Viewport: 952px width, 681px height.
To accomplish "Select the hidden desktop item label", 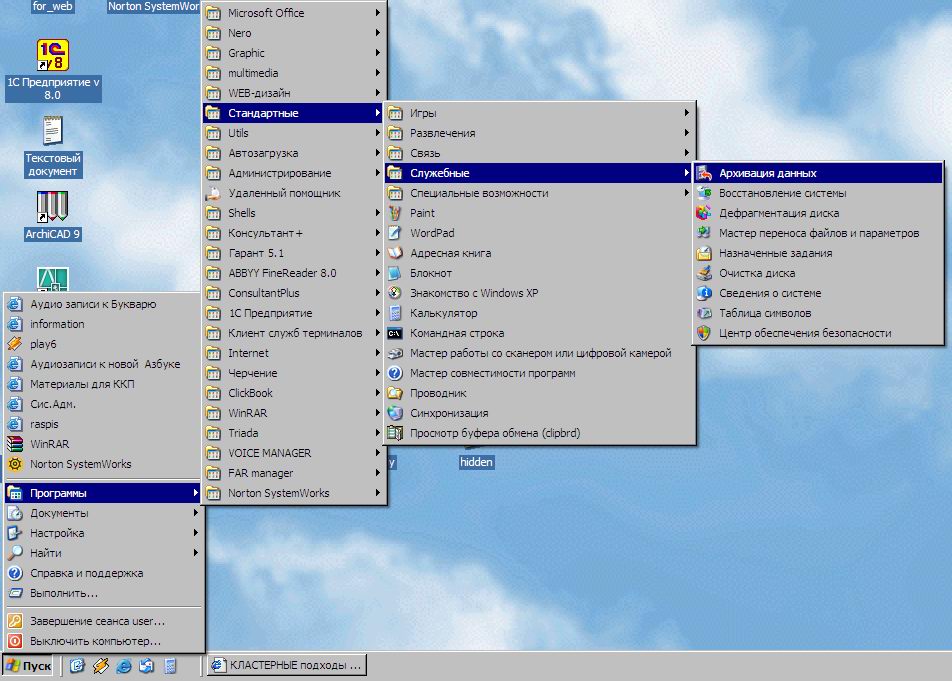I will tap(476, 462).
